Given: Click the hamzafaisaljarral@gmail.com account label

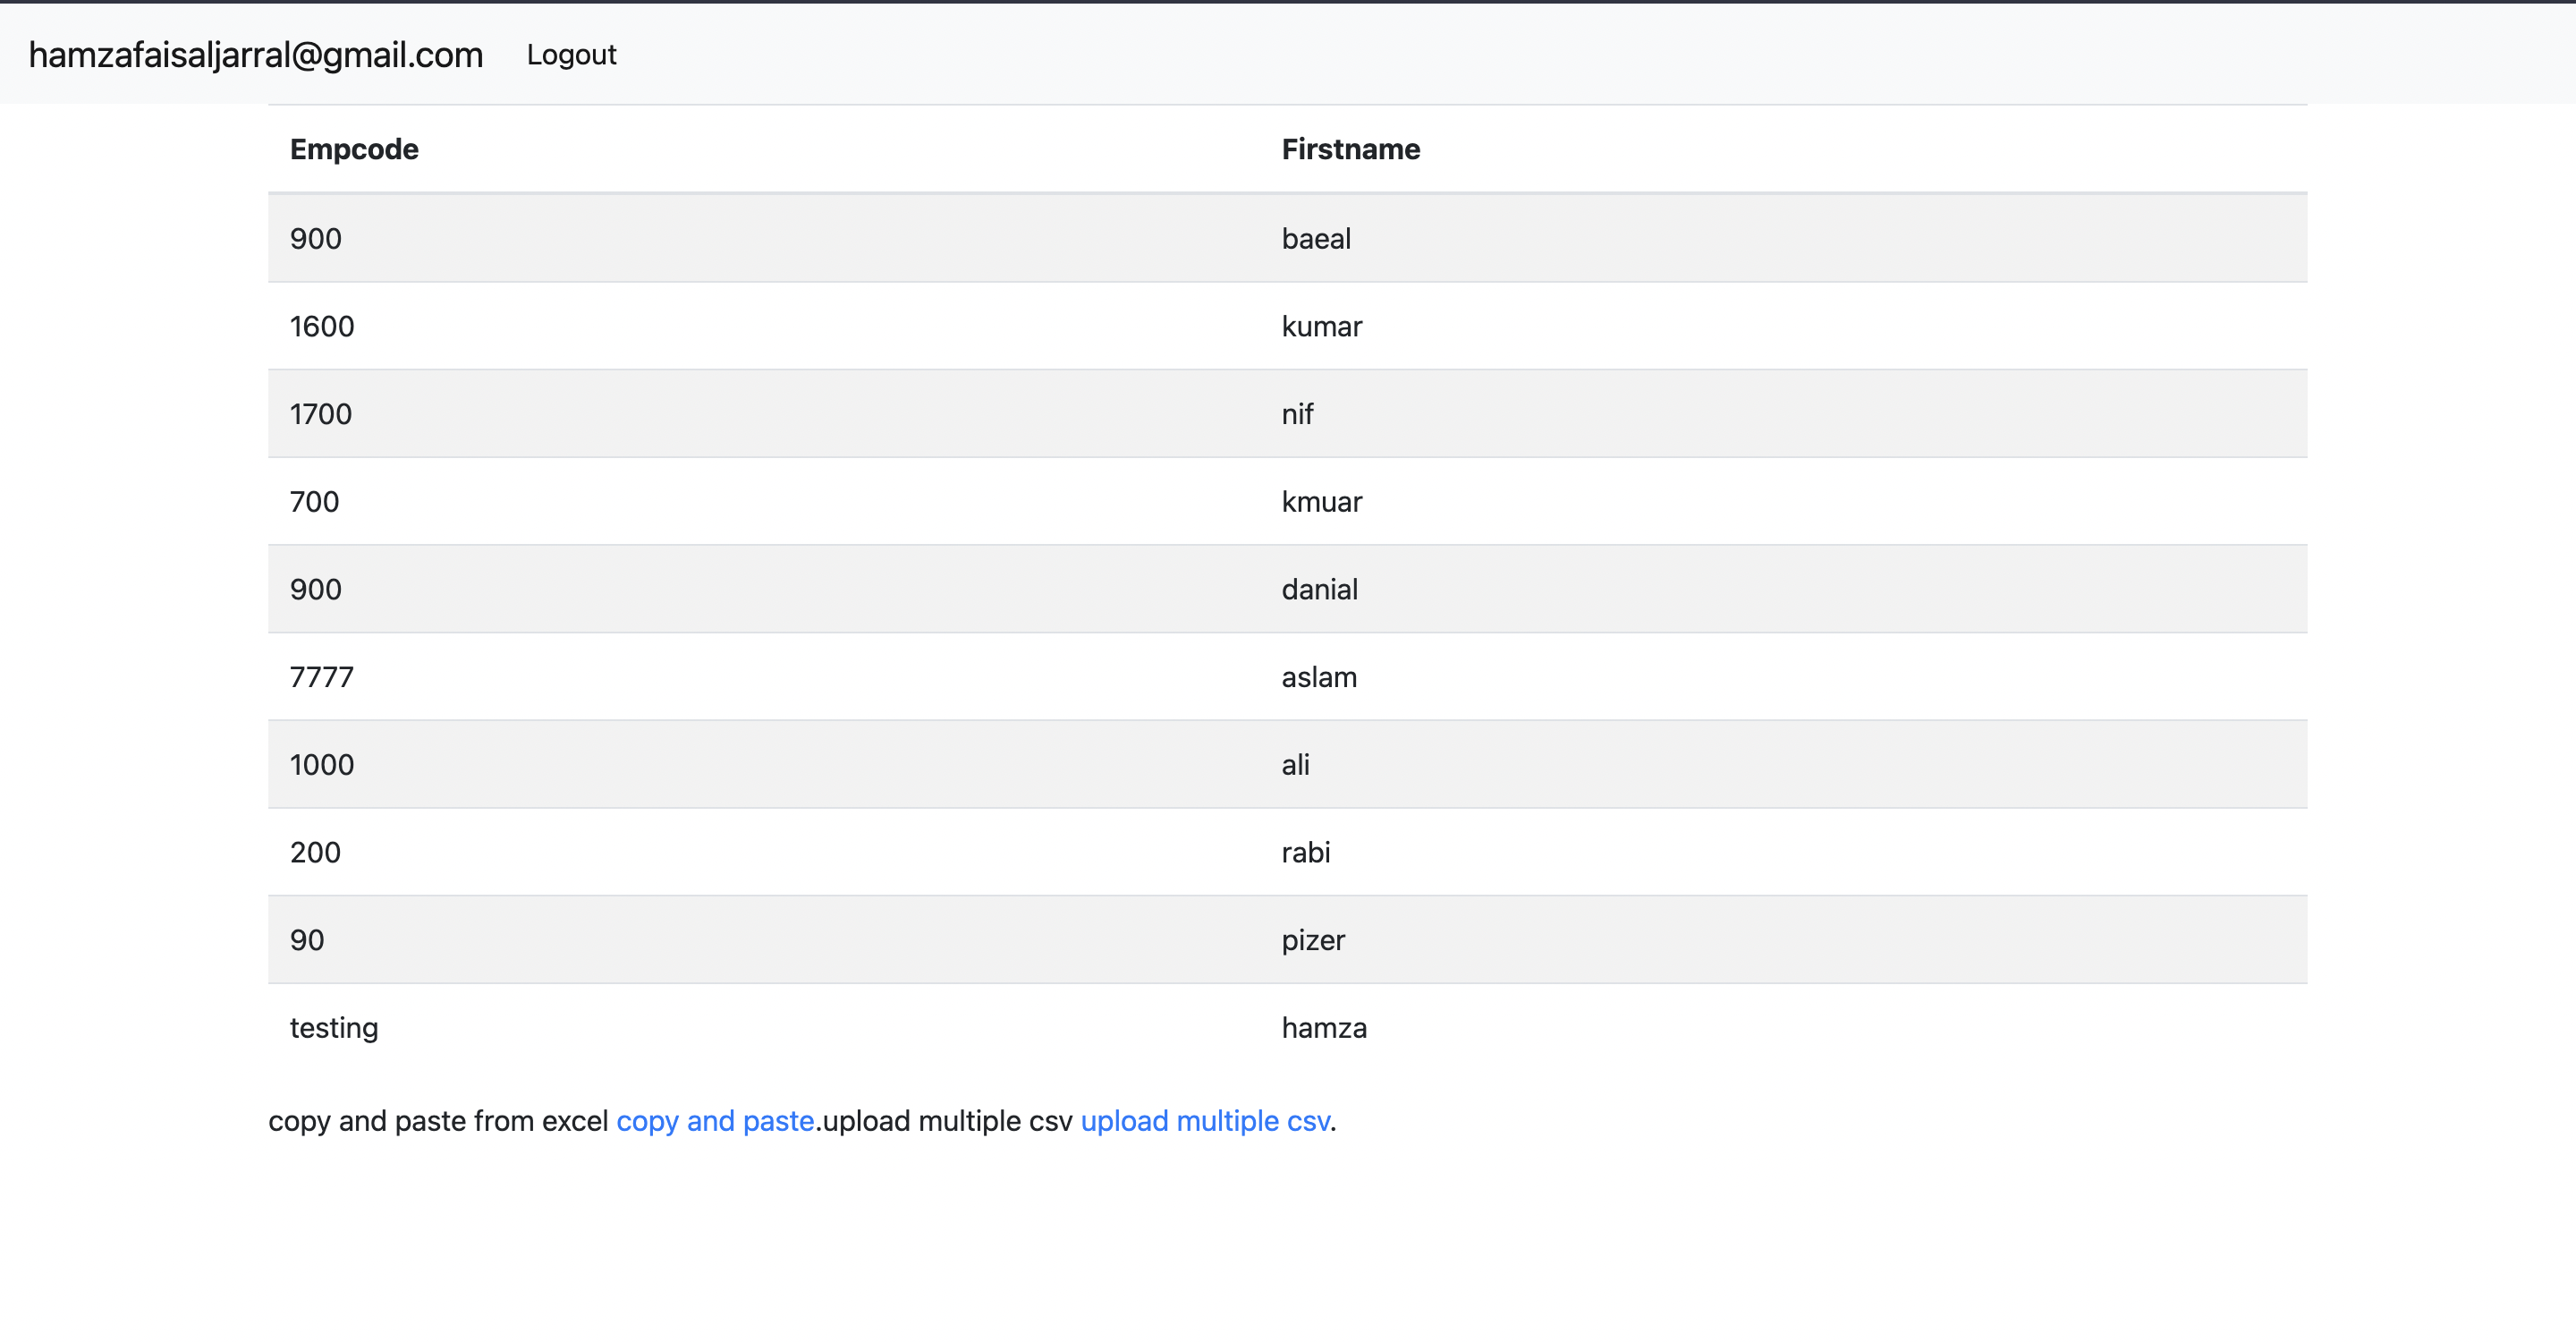Looking at the screenshot, I should pos(254,55).
